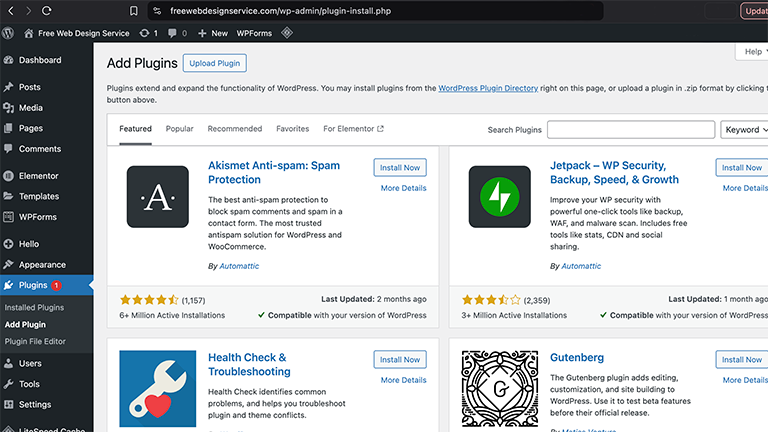This screenshot has height=432, width=768.
Task: Select Add Plugin submenu item
Action: point(25,324)
